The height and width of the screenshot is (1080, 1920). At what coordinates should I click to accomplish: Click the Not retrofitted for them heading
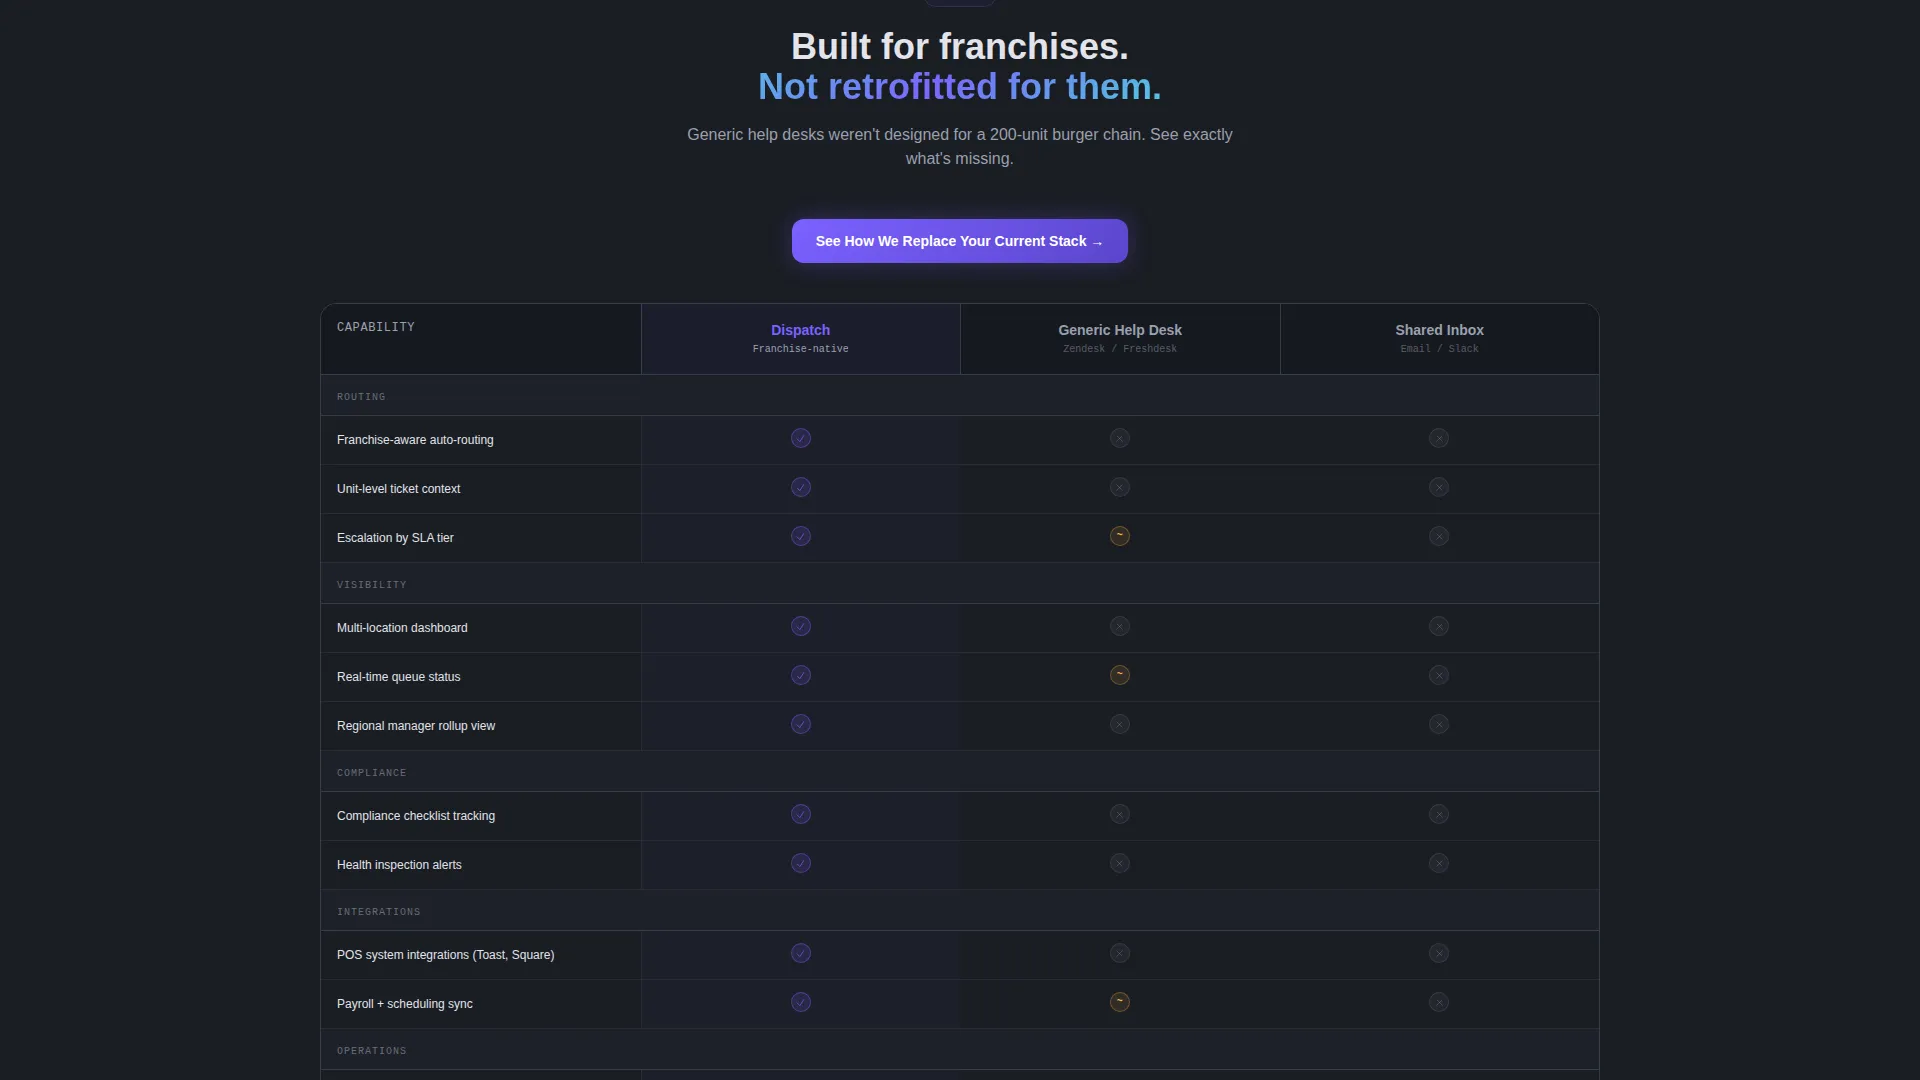pos(960,87)
